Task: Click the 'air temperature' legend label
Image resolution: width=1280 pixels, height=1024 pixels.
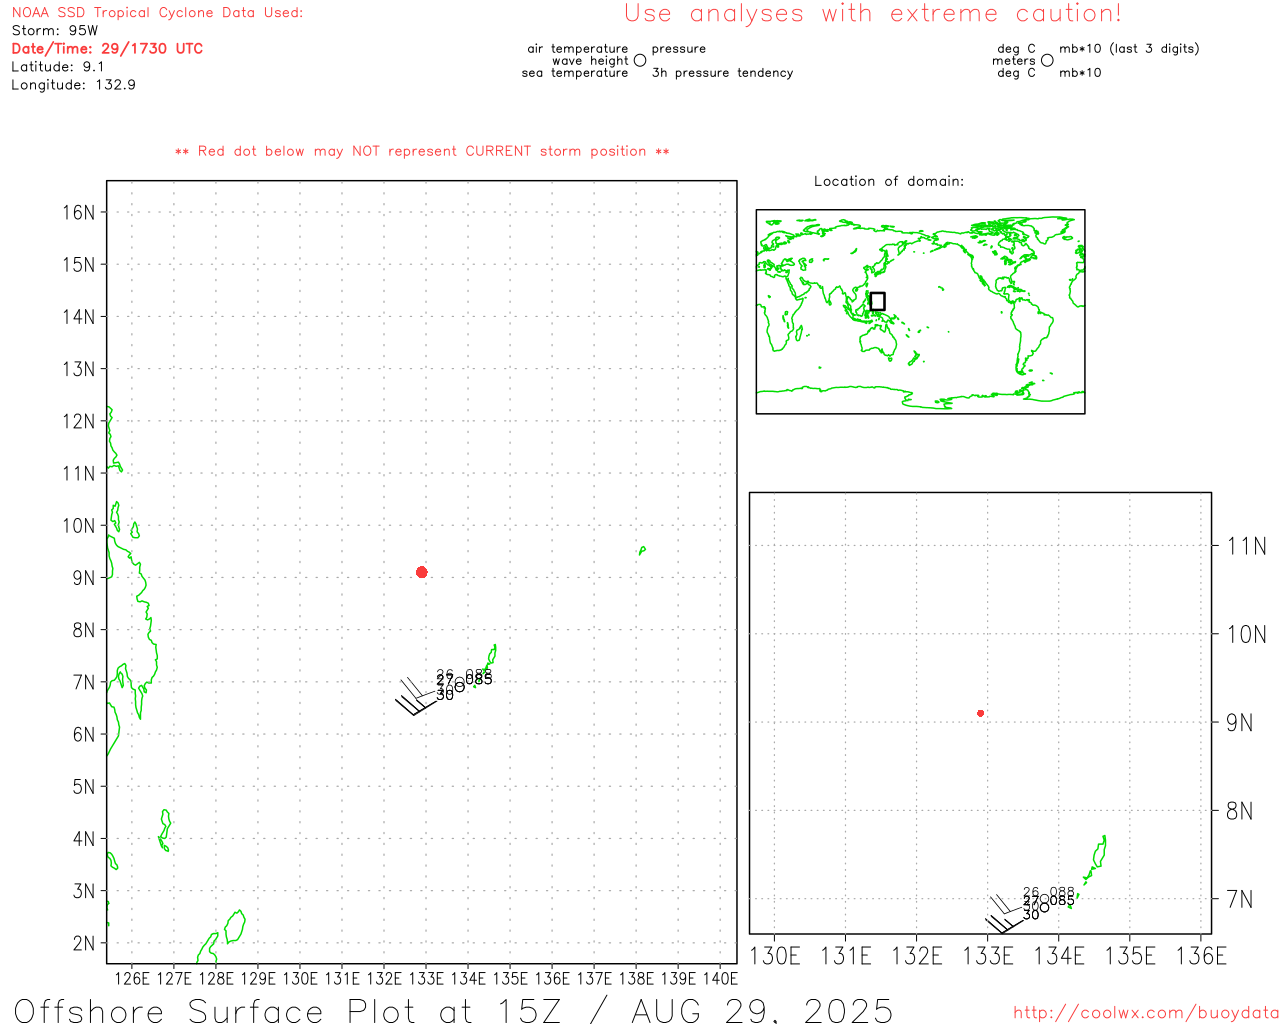Action: coord(578,49)
